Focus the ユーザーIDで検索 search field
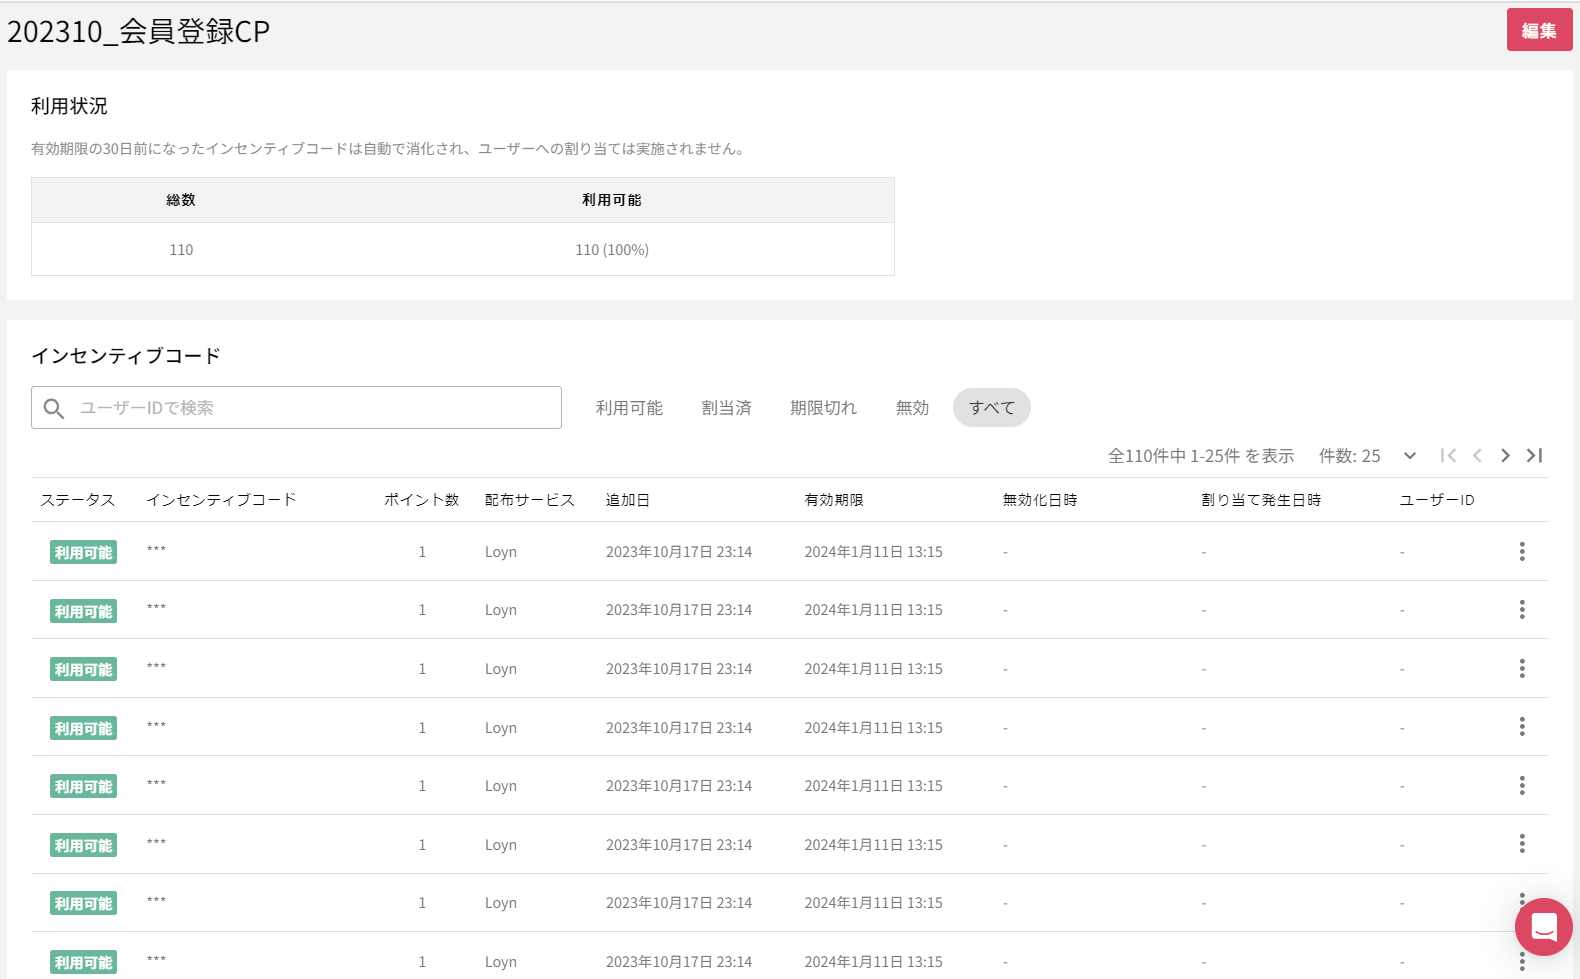The image size is (1580, 979). click(296, 408)
